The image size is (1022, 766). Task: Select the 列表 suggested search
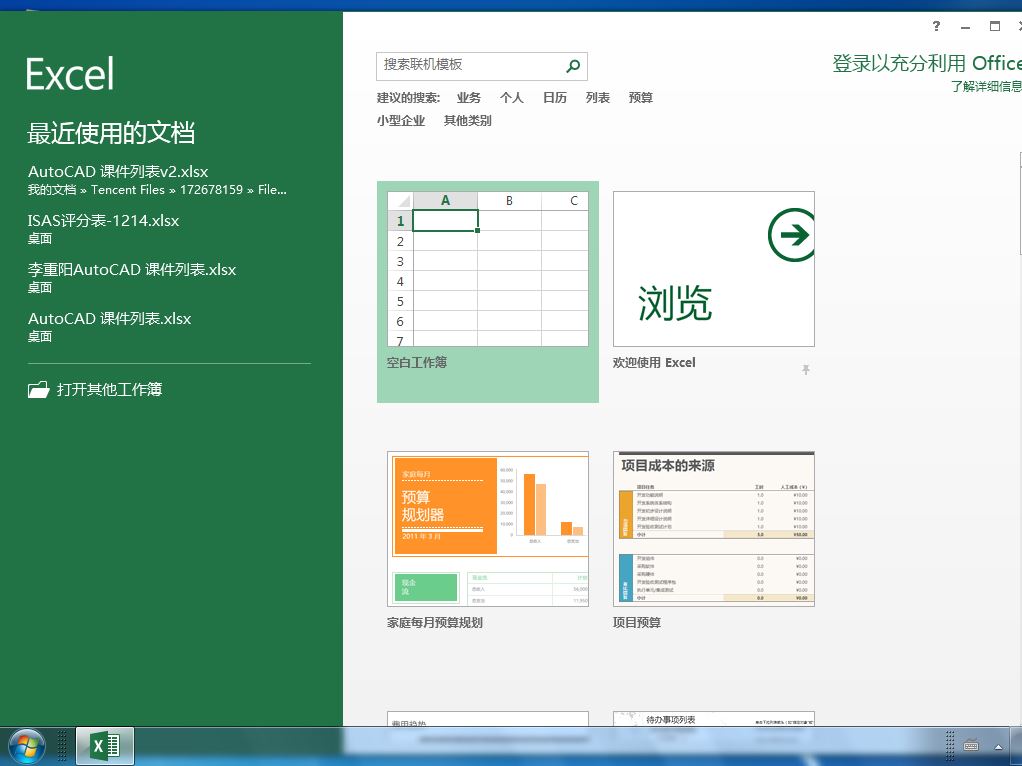(x=598, y=98)
